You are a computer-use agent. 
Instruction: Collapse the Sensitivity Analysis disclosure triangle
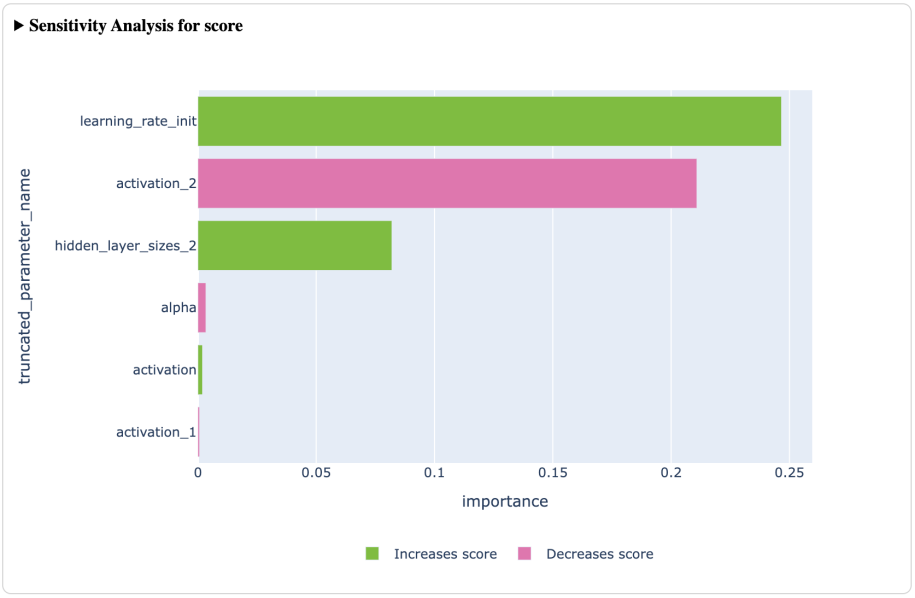(x=19, y=26)
